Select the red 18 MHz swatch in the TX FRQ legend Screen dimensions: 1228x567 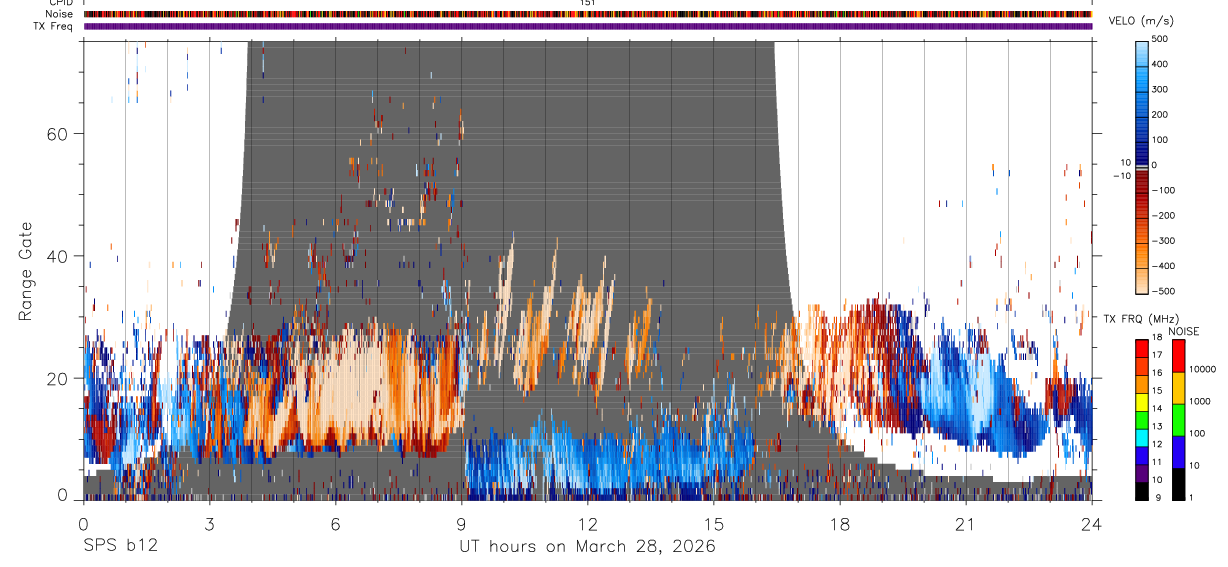point(1142,348)
